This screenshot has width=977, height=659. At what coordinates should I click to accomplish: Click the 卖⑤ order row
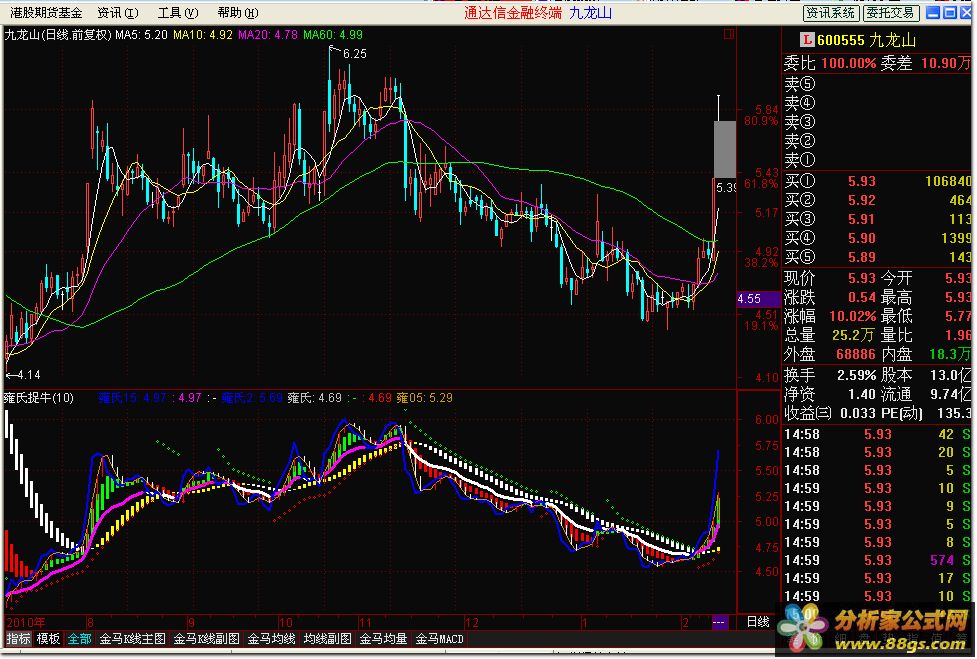click(x=877, y=84)
